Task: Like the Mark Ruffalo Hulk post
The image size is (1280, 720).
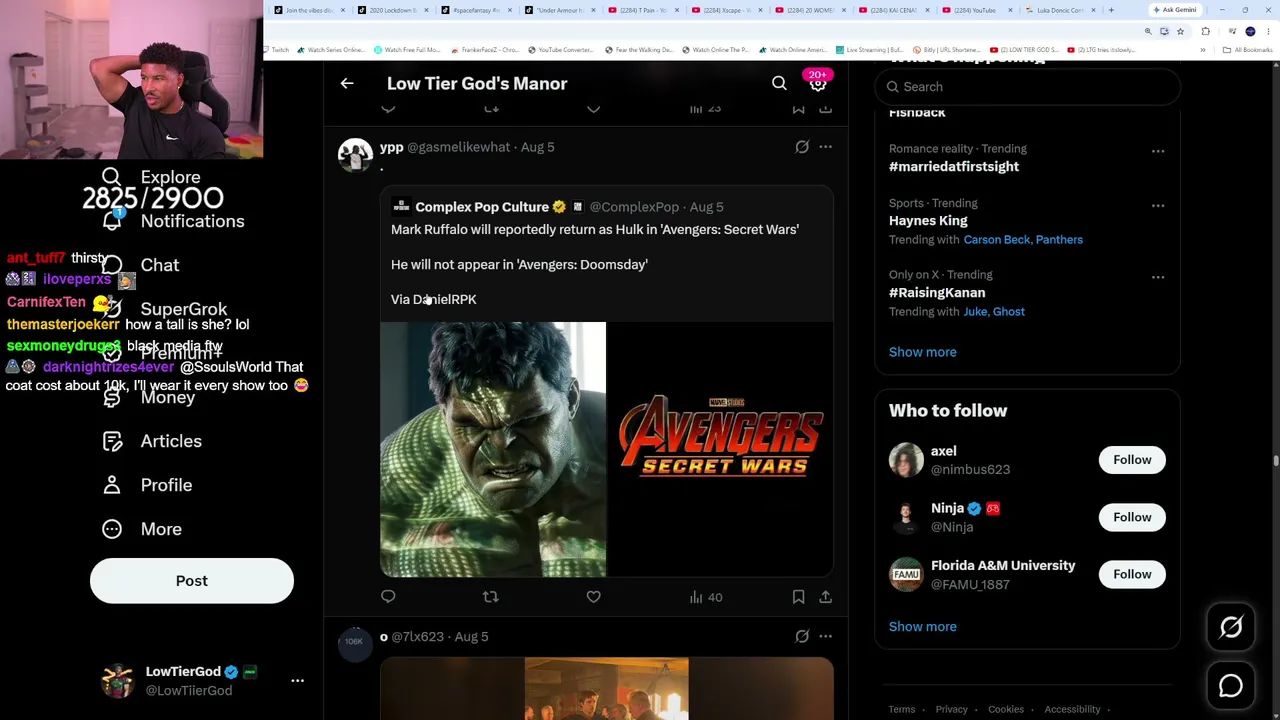Action: [x=593, y=597]
